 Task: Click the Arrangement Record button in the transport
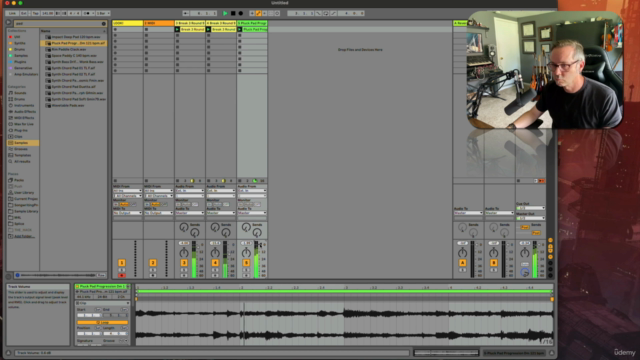click(x=240, y=13)
